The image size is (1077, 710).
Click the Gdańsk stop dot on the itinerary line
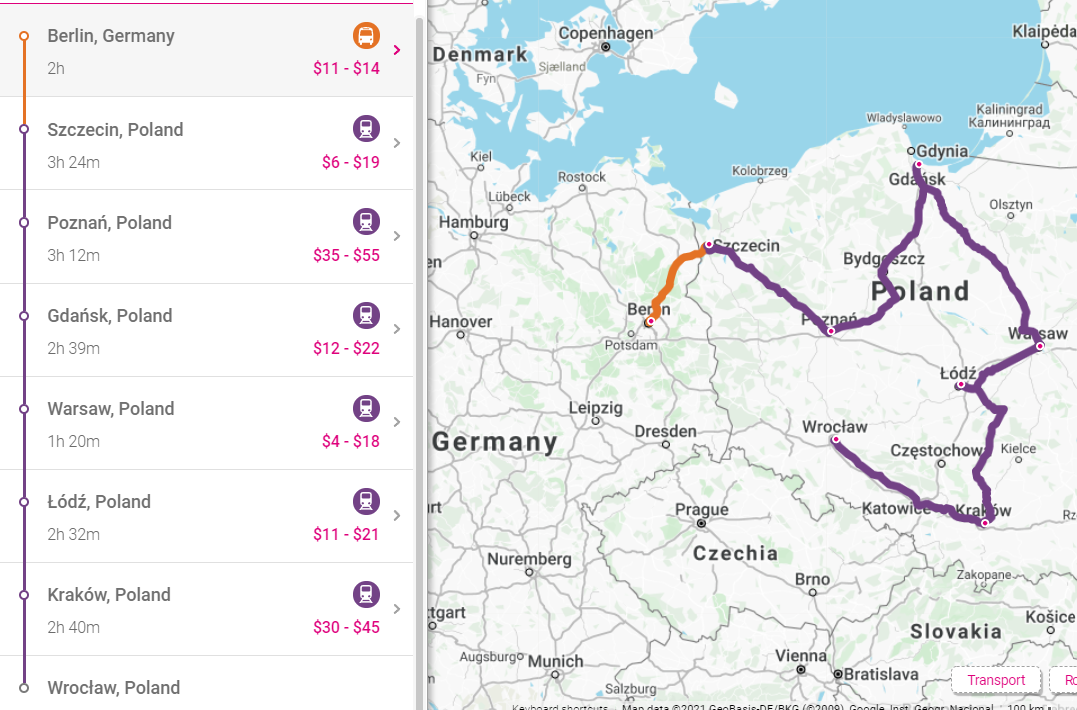click(x=24, y=316)
